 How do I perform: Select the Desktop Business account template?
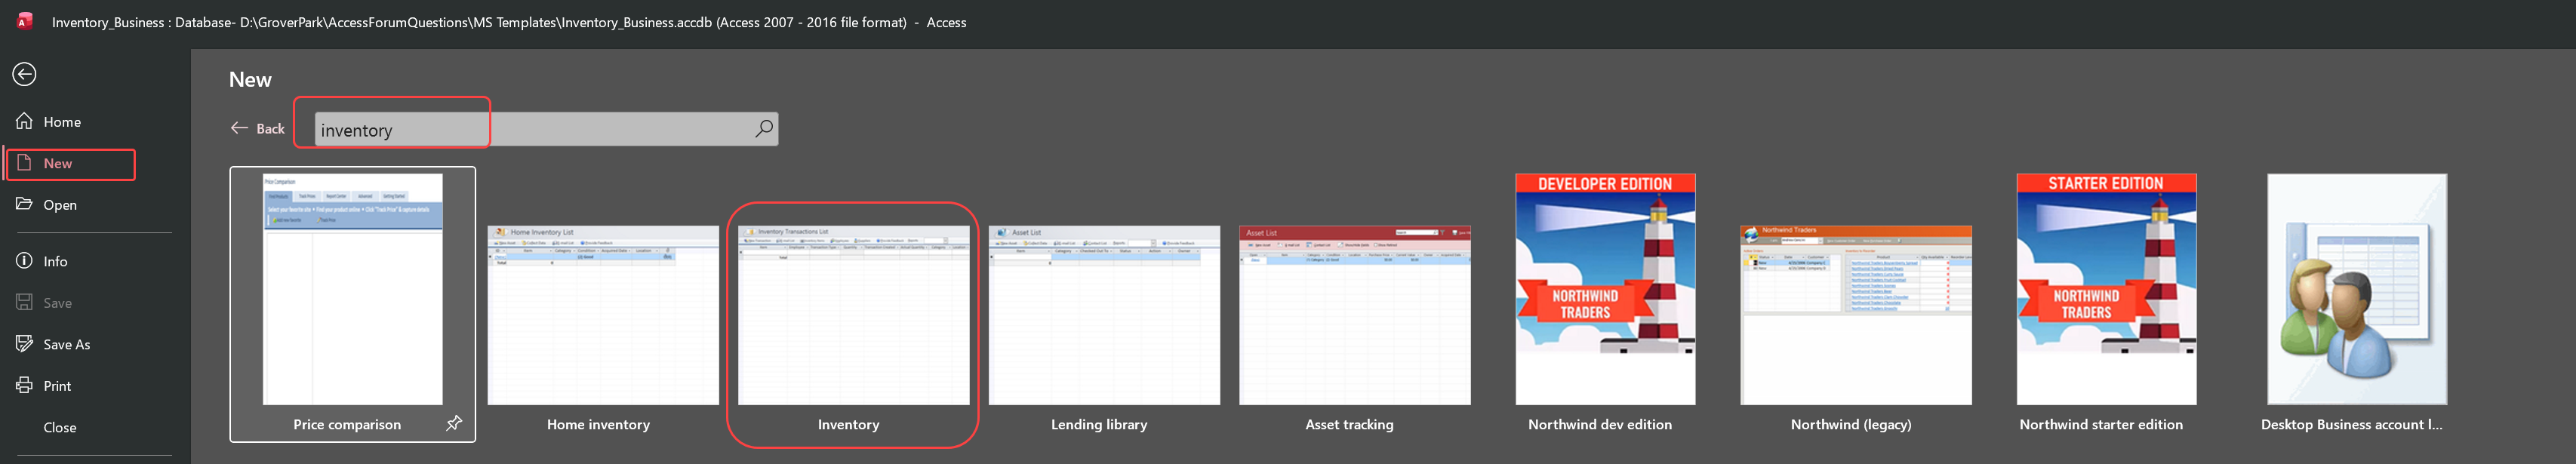[x=2357, y=289]
